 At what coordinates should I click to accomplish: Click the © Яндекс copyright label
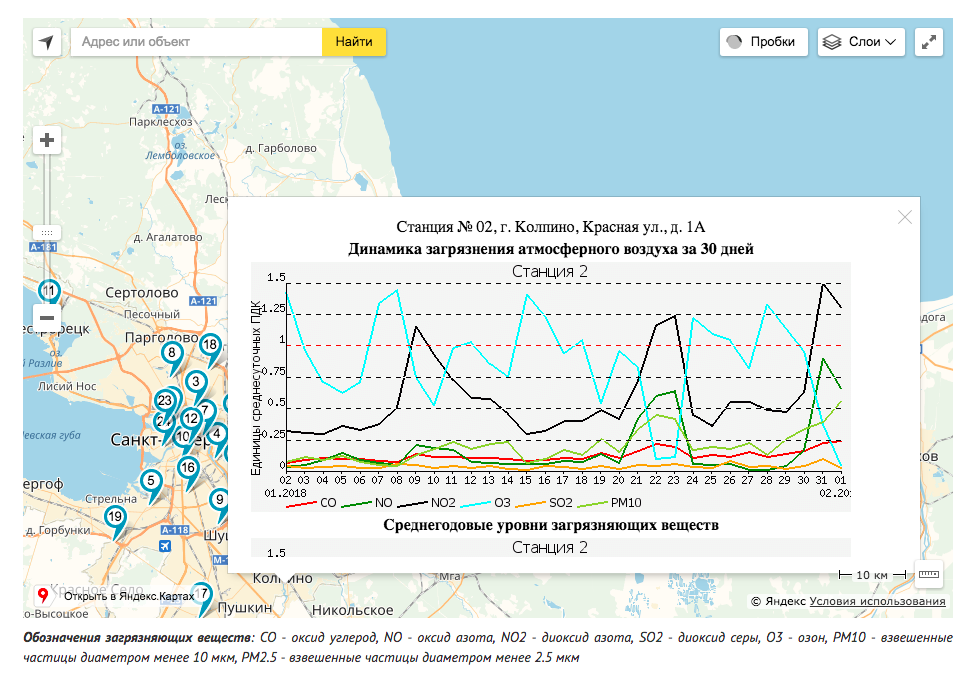(x=778, y=601)
